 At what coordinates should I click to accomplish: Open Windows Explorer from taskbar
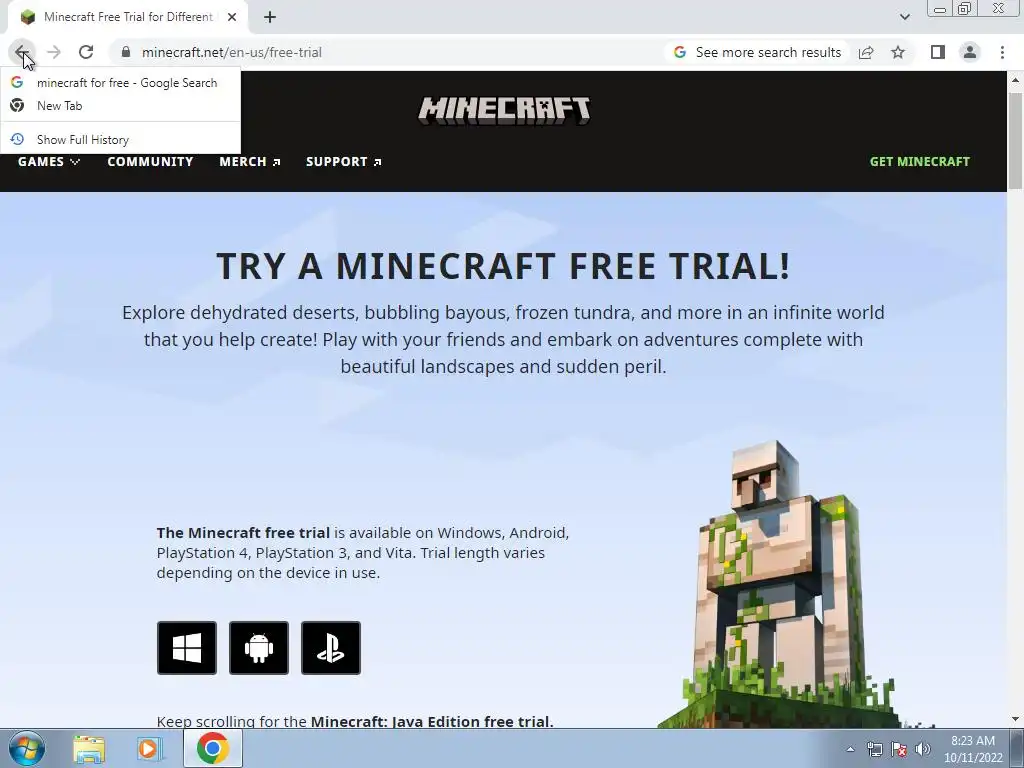point(89,749)
